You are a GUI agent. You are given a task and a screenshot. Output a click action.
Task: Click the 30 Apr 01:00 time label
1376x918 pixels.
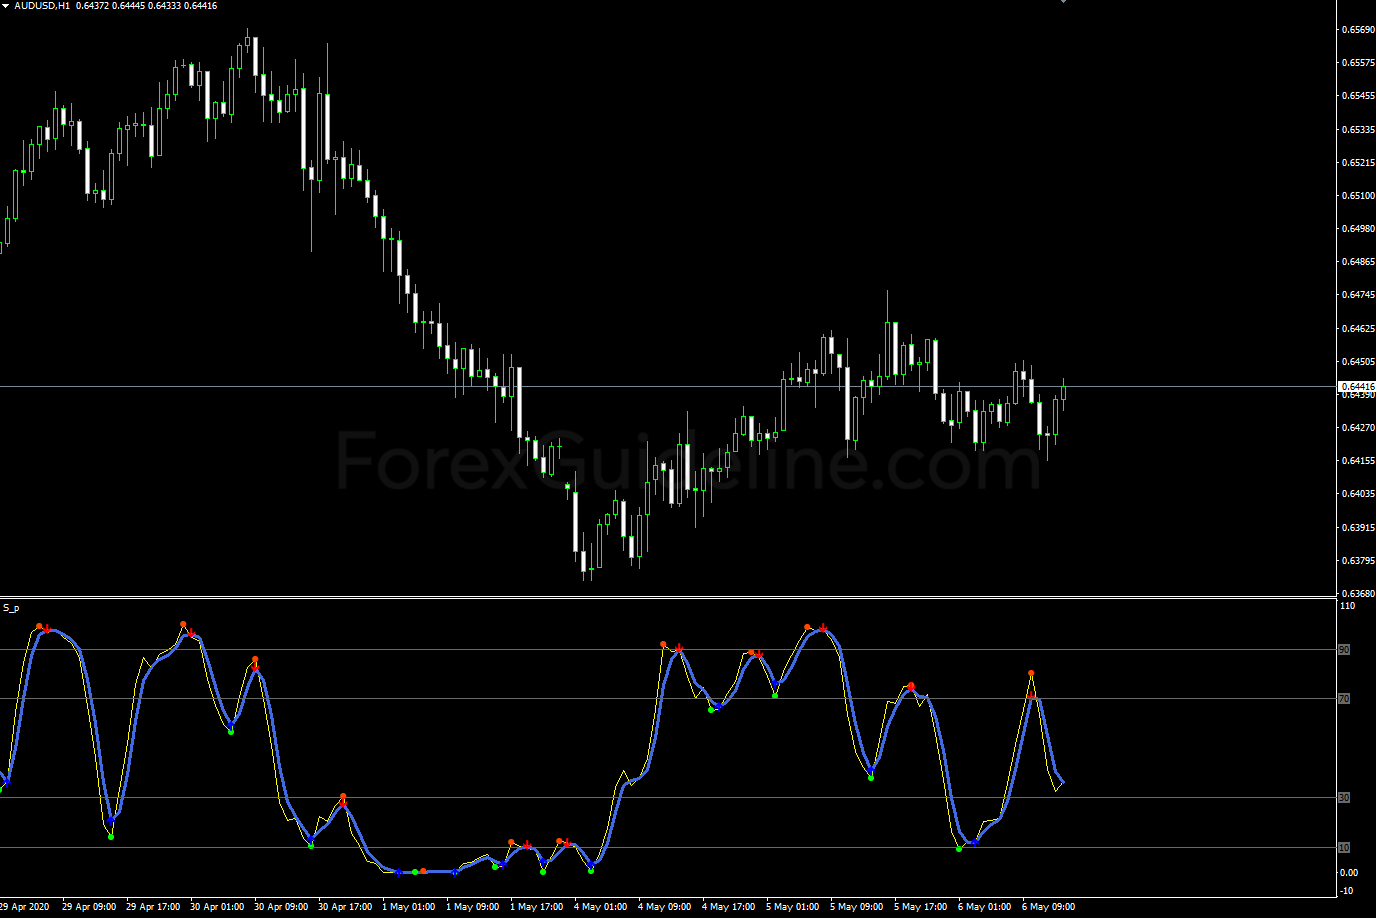(217, 907)
